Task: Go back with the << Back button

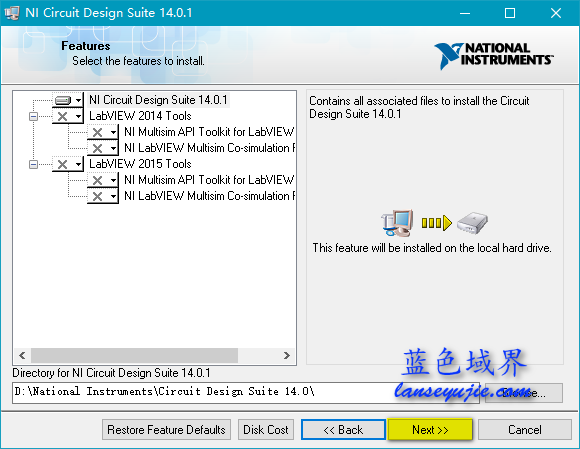Action: (x=343, y=430)
